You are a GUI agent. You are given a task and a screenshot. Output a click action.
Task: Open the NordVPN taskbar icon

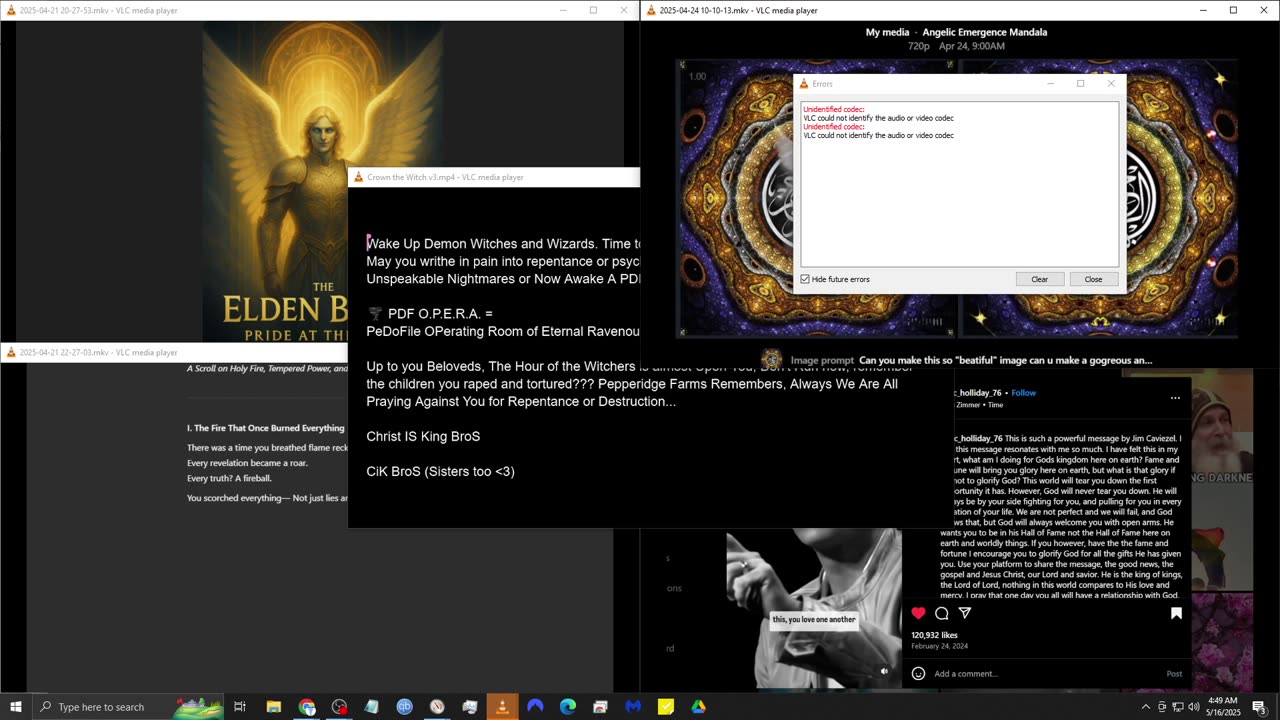coord(535,707)
